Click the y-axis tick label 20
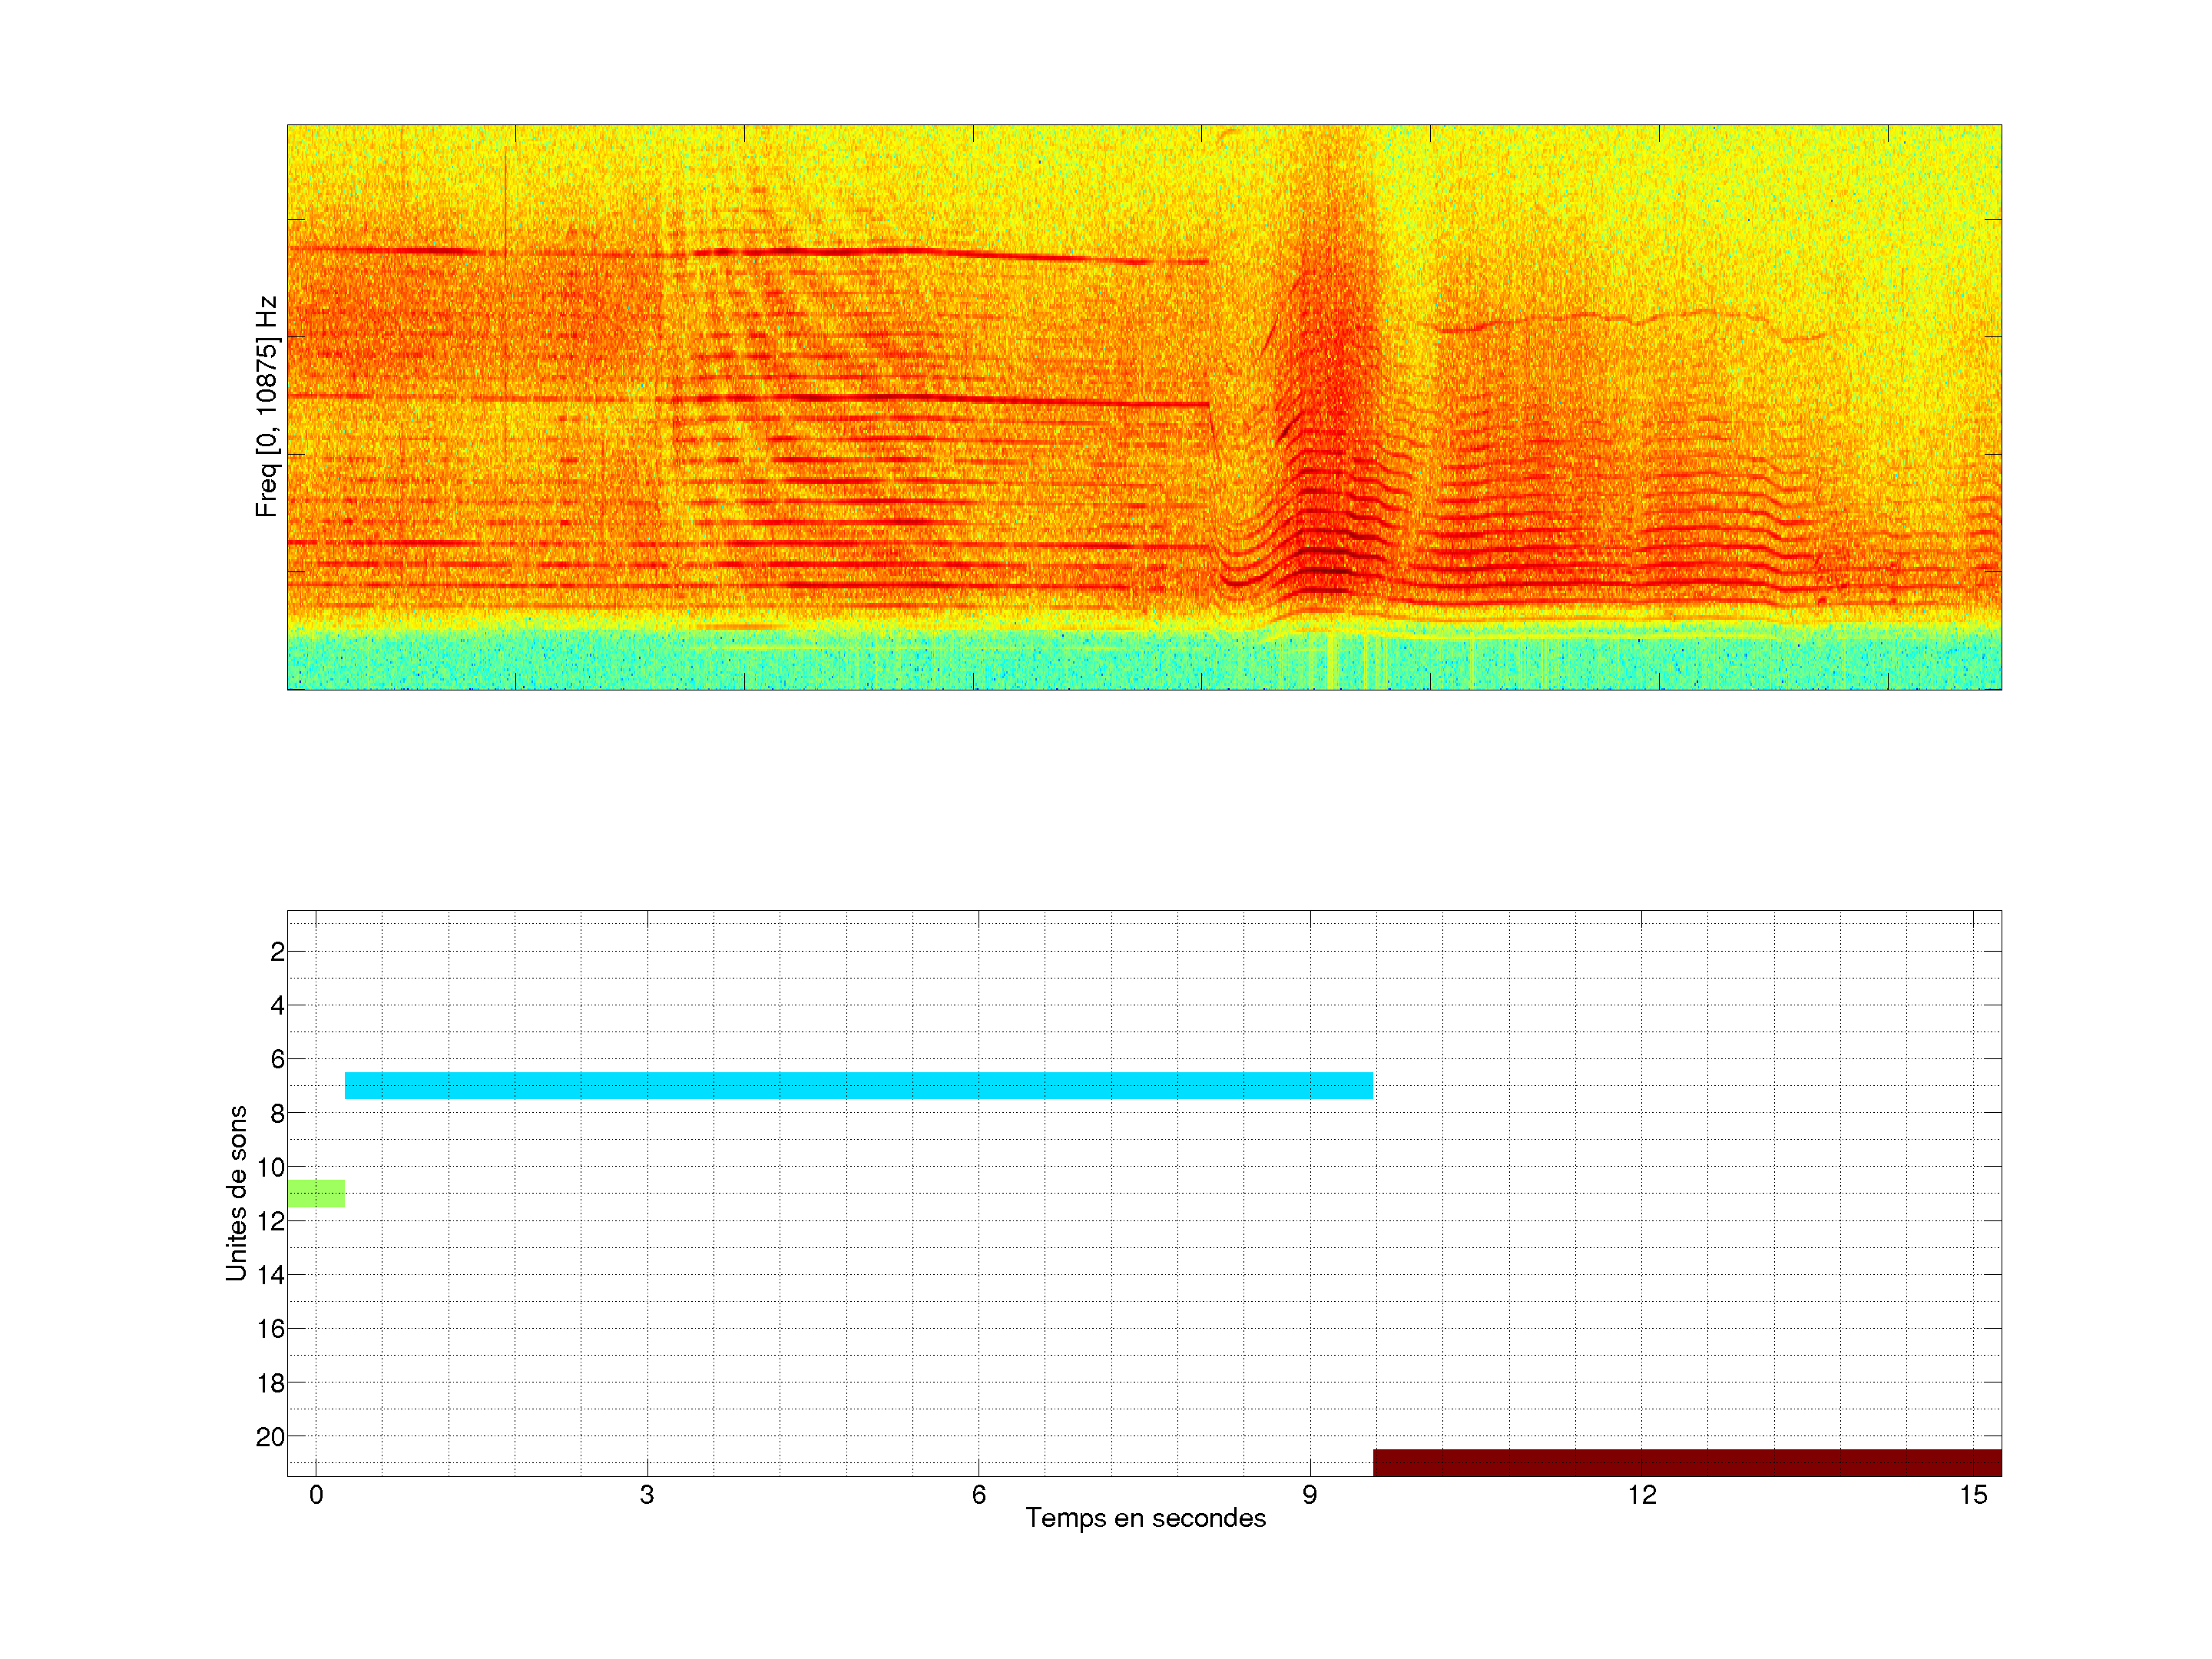The height and width of the screenshot is (1659, 2212). click(x=270, y=1437)
